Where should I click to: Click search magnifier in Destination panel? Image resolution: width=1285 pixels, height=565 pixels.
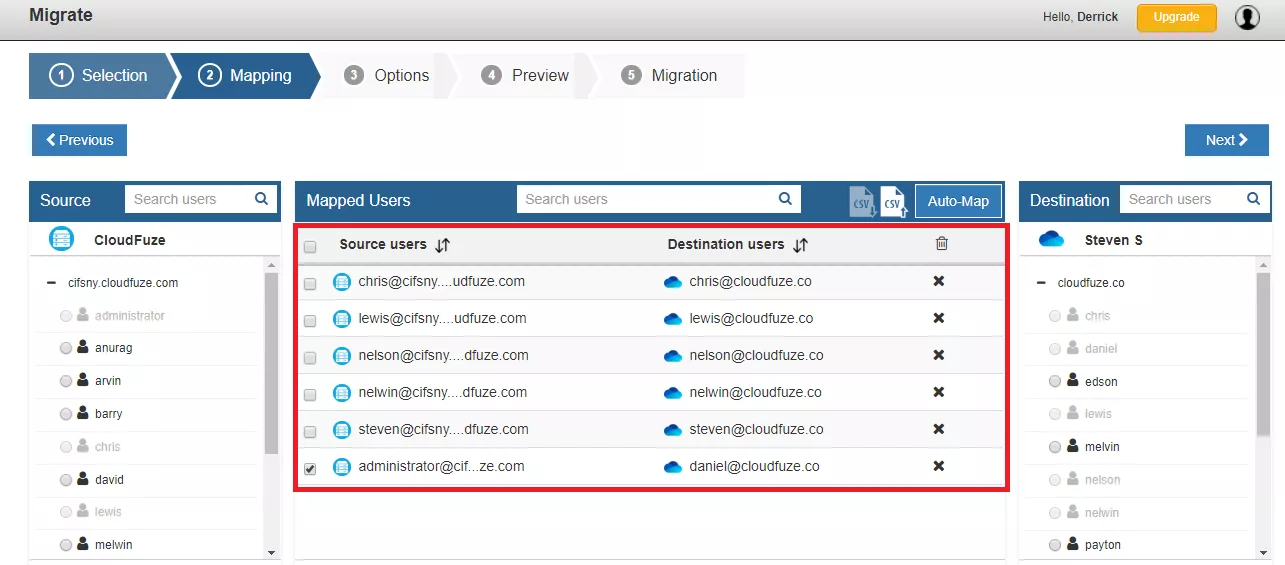[x=1253, y=199]
